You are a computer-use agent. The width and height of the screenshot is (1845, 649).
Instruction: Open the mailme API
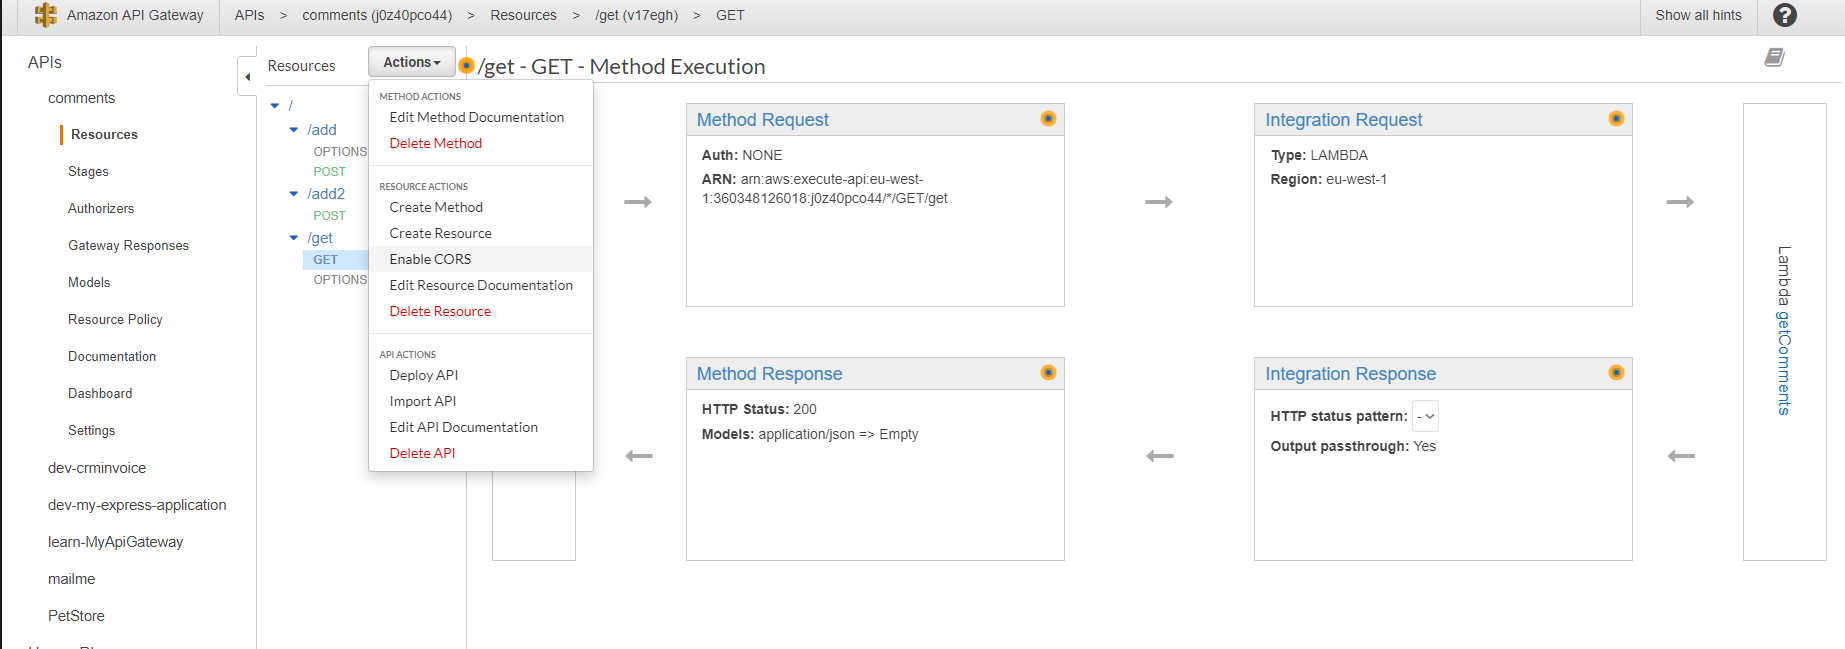(x=71, y=579)
